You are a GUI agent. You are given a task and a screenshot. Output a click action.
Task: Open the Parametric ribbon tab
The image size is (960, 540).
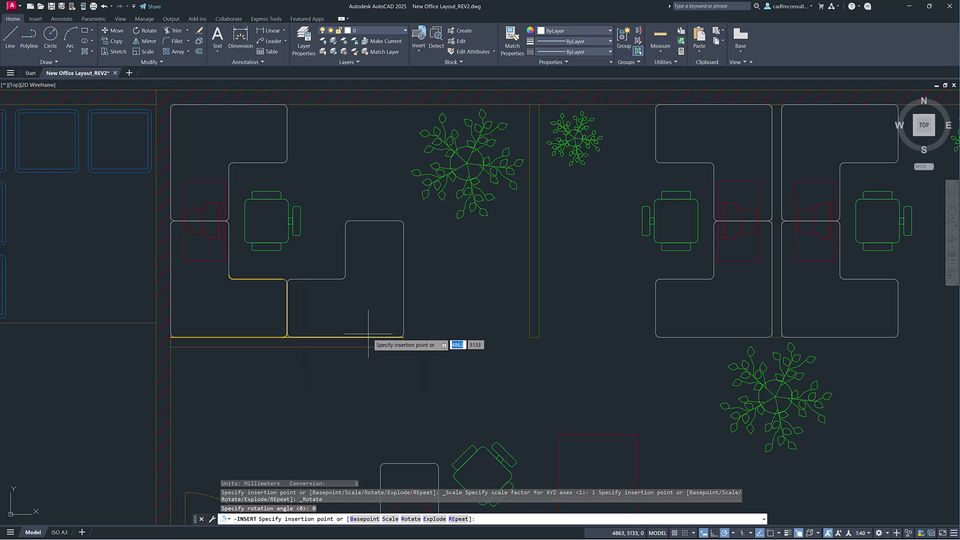pos(93,19)
